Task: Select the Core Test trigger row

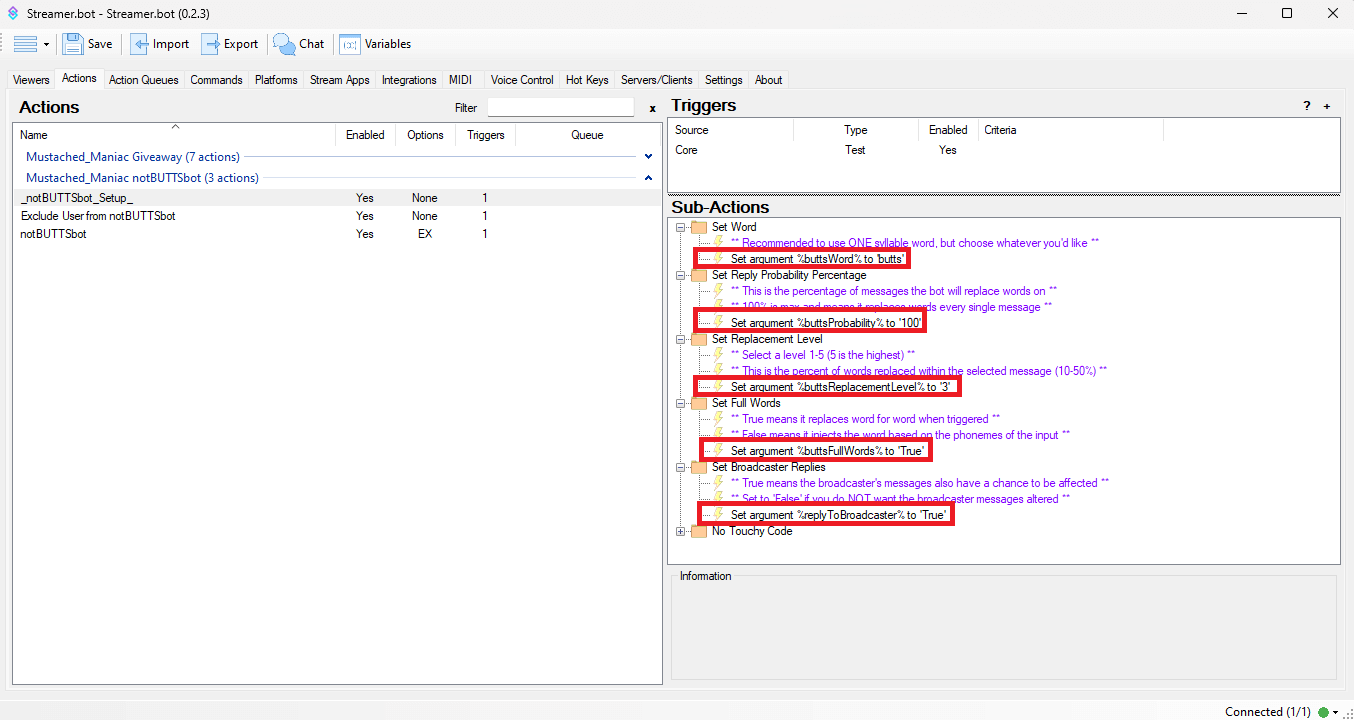Action: point(1003,150)
